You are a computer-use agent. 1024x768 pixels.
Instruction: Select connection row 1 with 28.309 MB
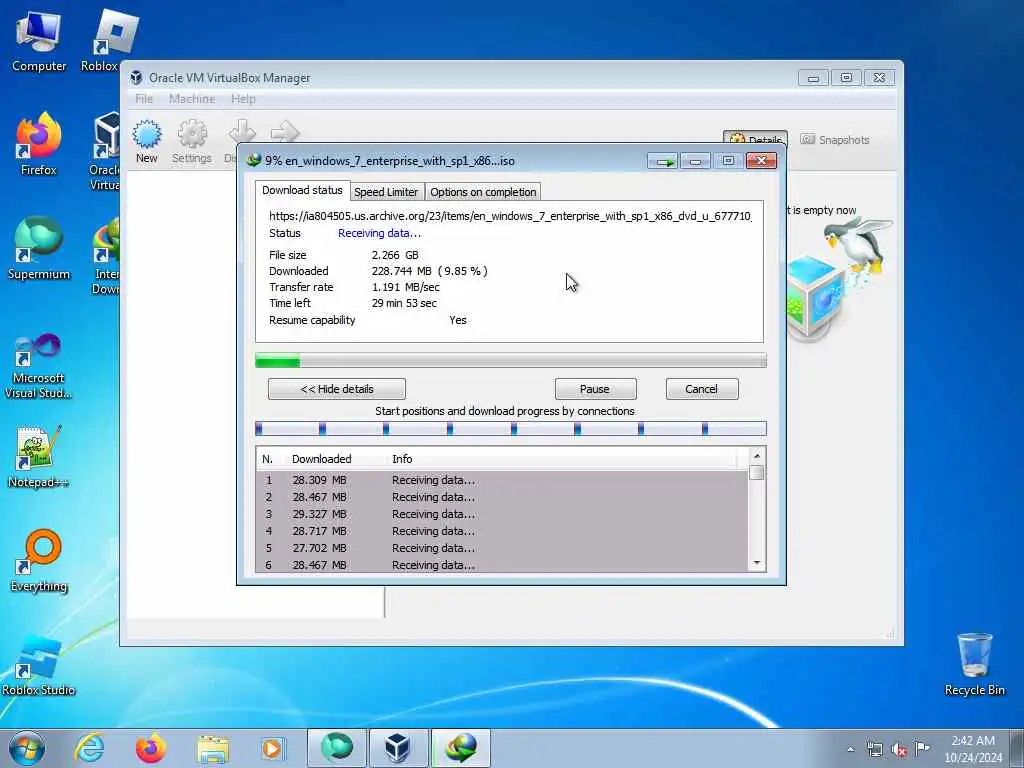point(502,480)
